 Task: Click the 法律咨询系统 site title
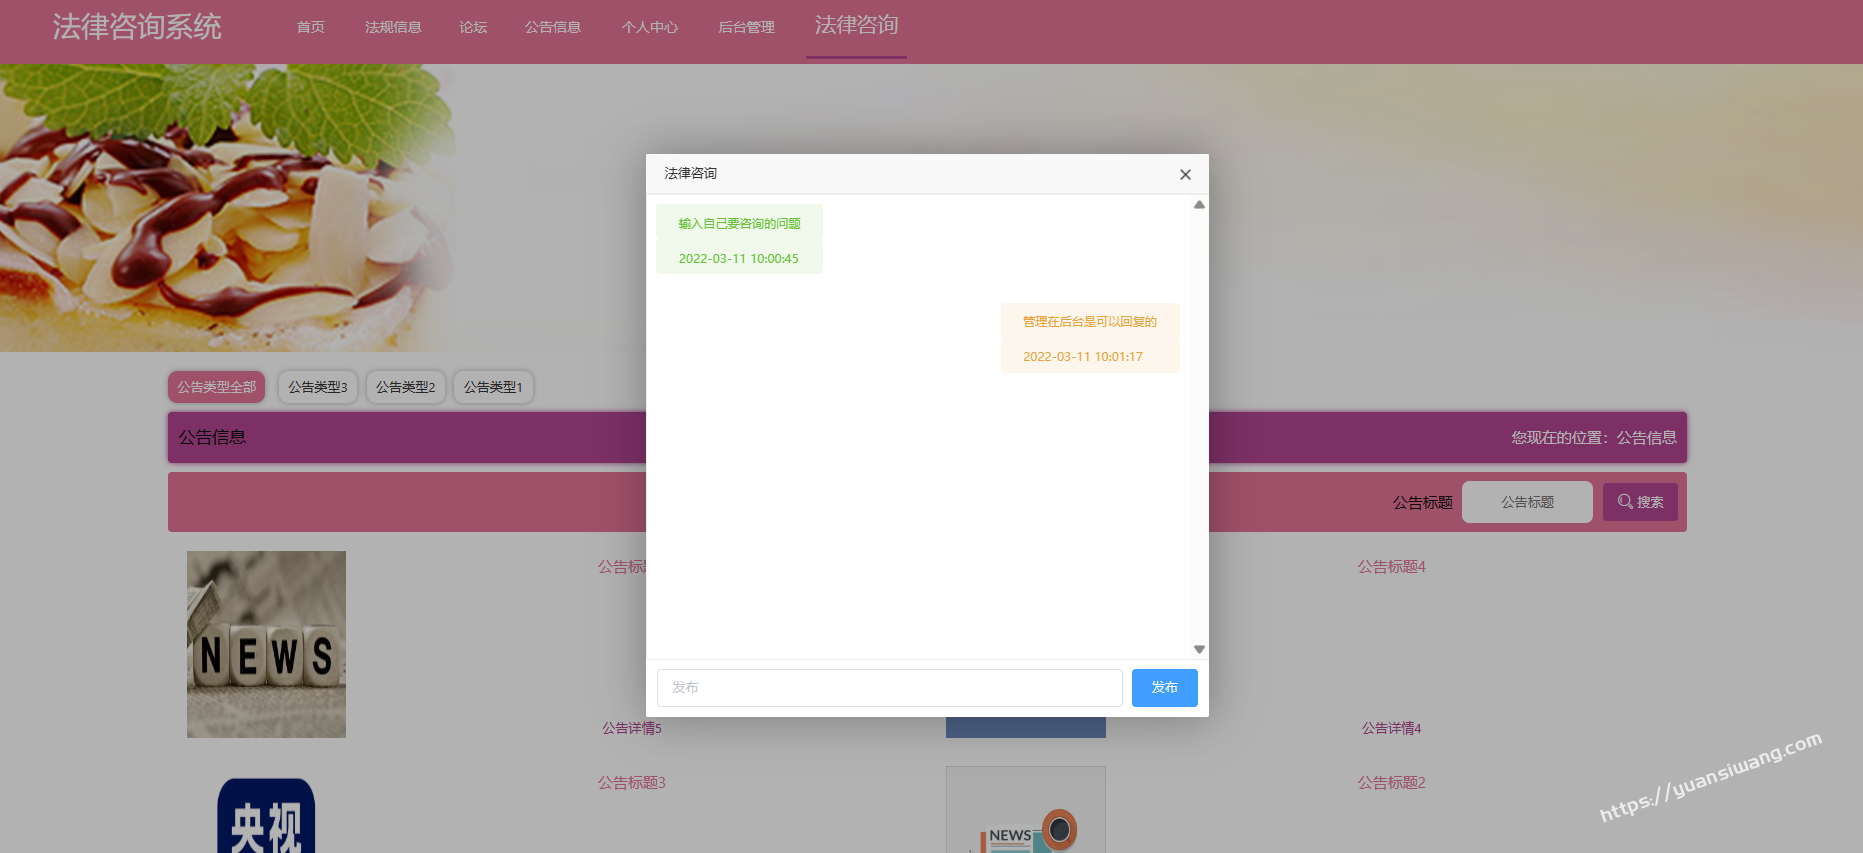pyautogui.click(x=137, y=27)
